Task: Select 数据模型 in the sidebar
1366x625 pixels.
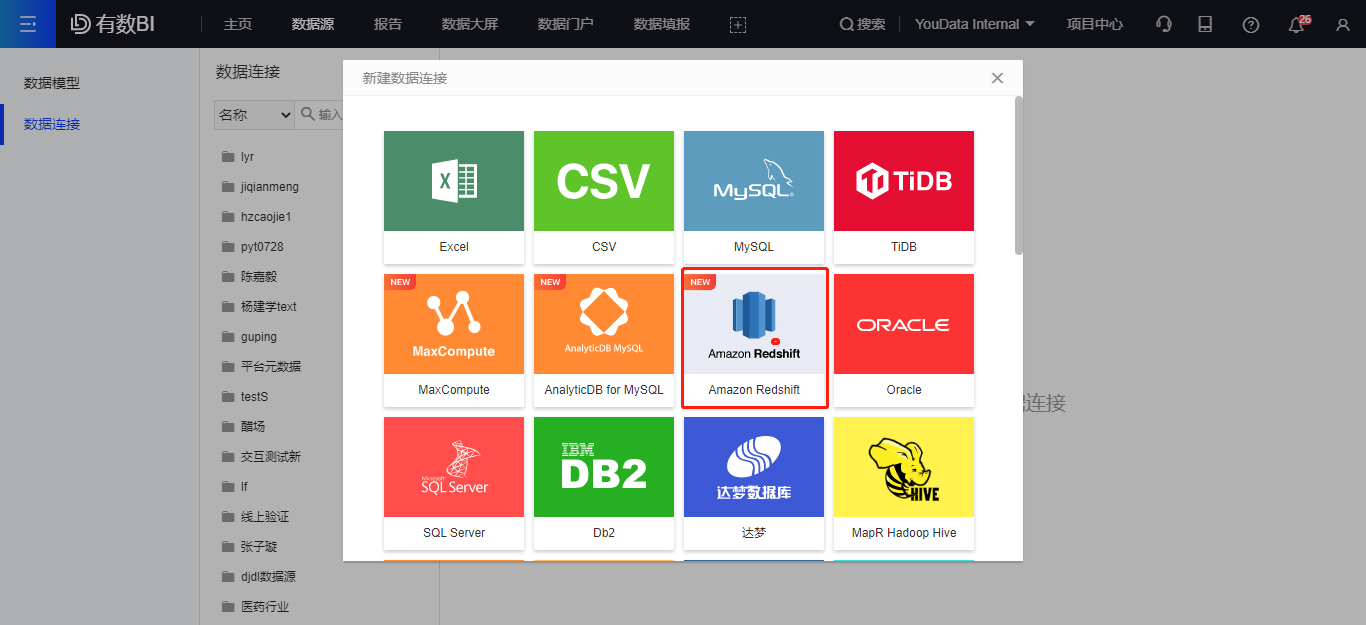Action: coord(52,83)
